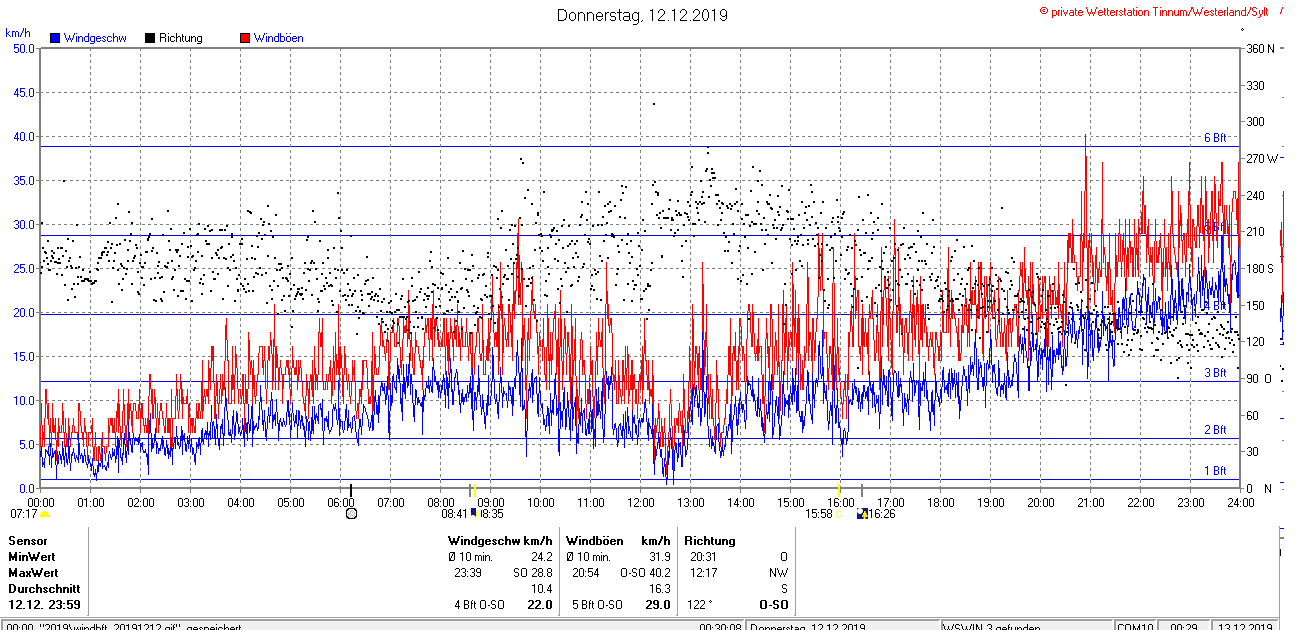Click the pale sun icon after 15:58
The height and width of the screenshot is (630, 1310).
click(x=841, y=514)
